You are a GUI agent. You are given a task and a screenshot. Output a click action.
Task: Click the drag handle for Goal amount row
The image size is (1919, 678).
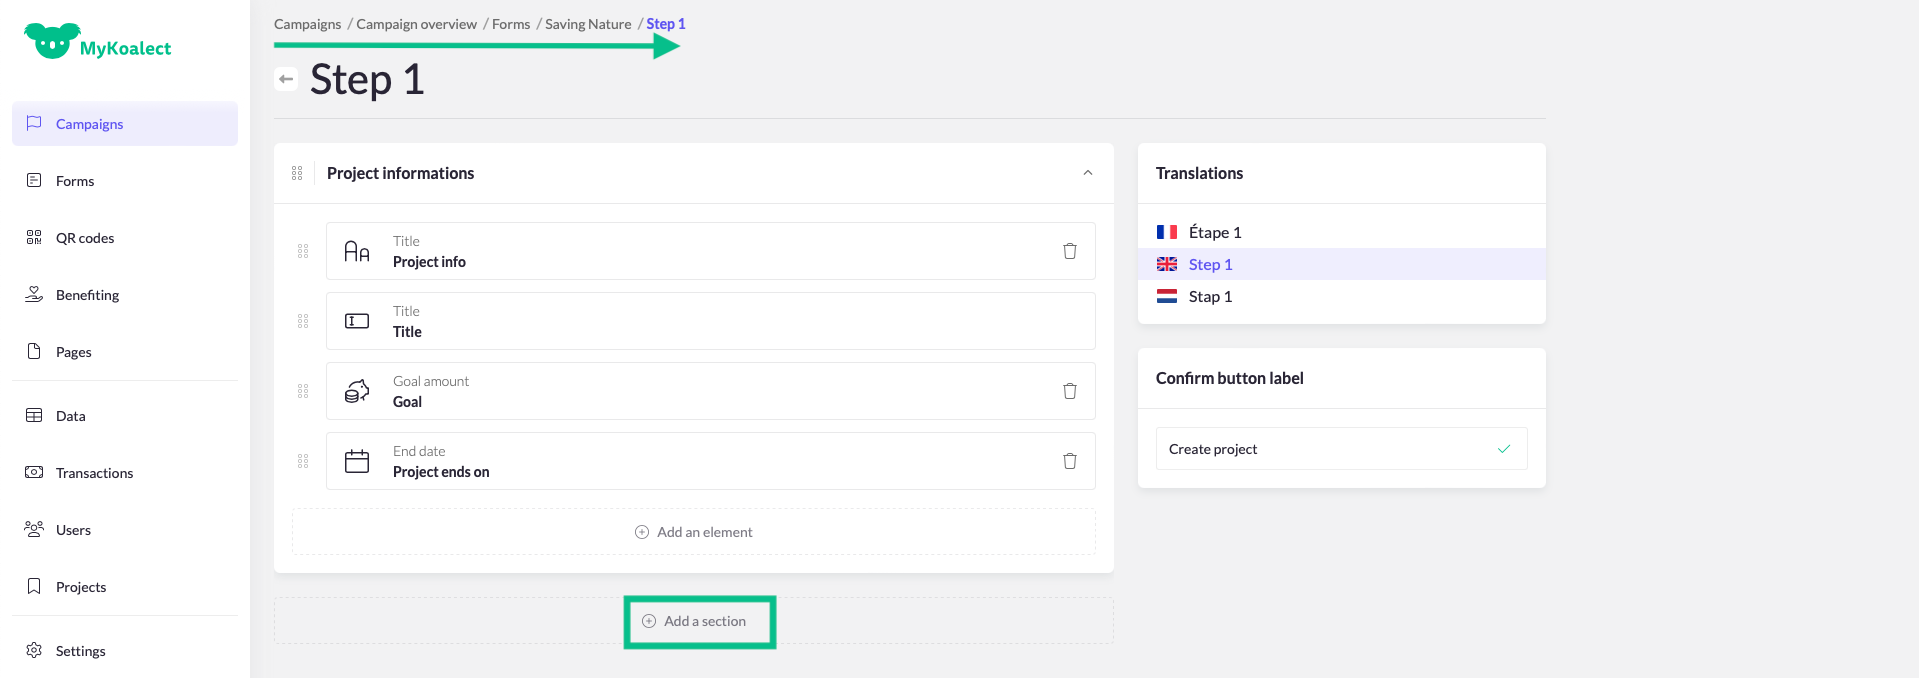pyautogui.click(x=303, y=391)
